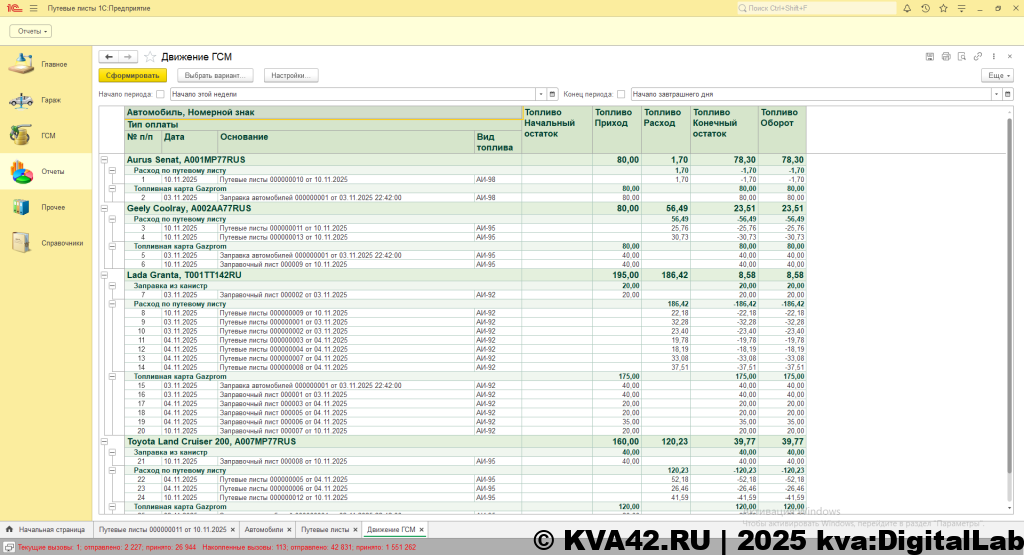Collapse the Aurus Senat group
The width and height of the screenshot is (1024, 555).
coord(103,160)
